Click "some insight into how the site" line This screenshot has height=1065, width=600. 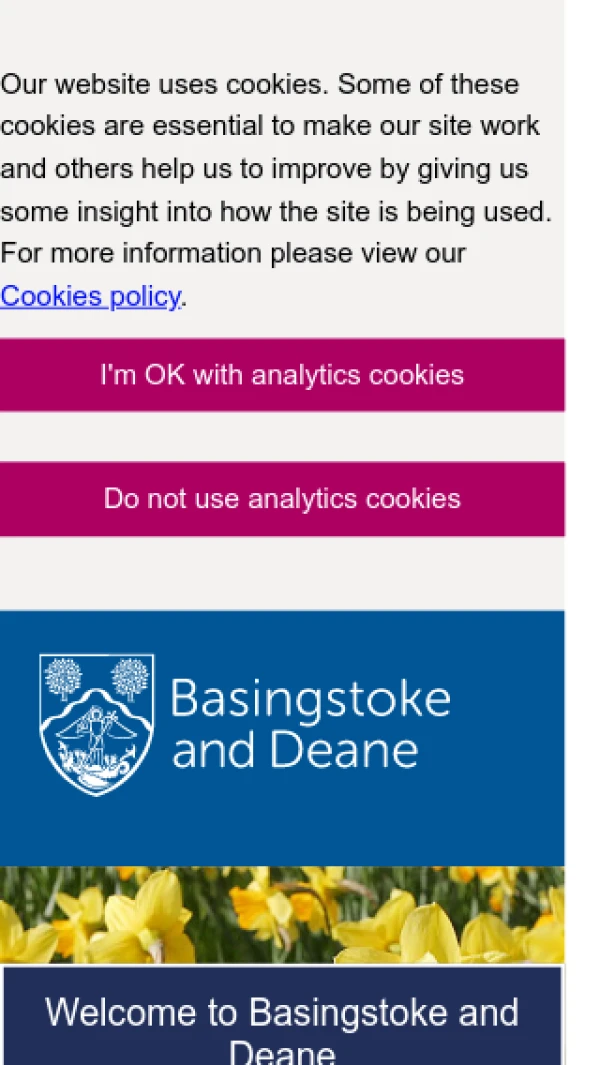pos(275,211)
